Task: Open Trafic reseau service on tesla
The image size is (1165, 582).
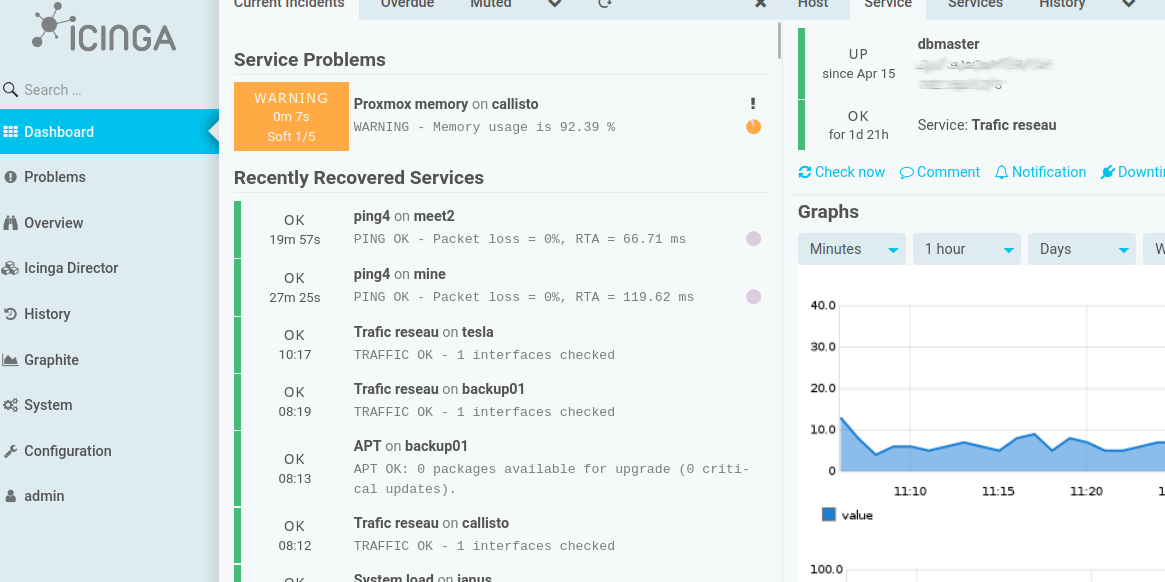Action: (396, 332)
